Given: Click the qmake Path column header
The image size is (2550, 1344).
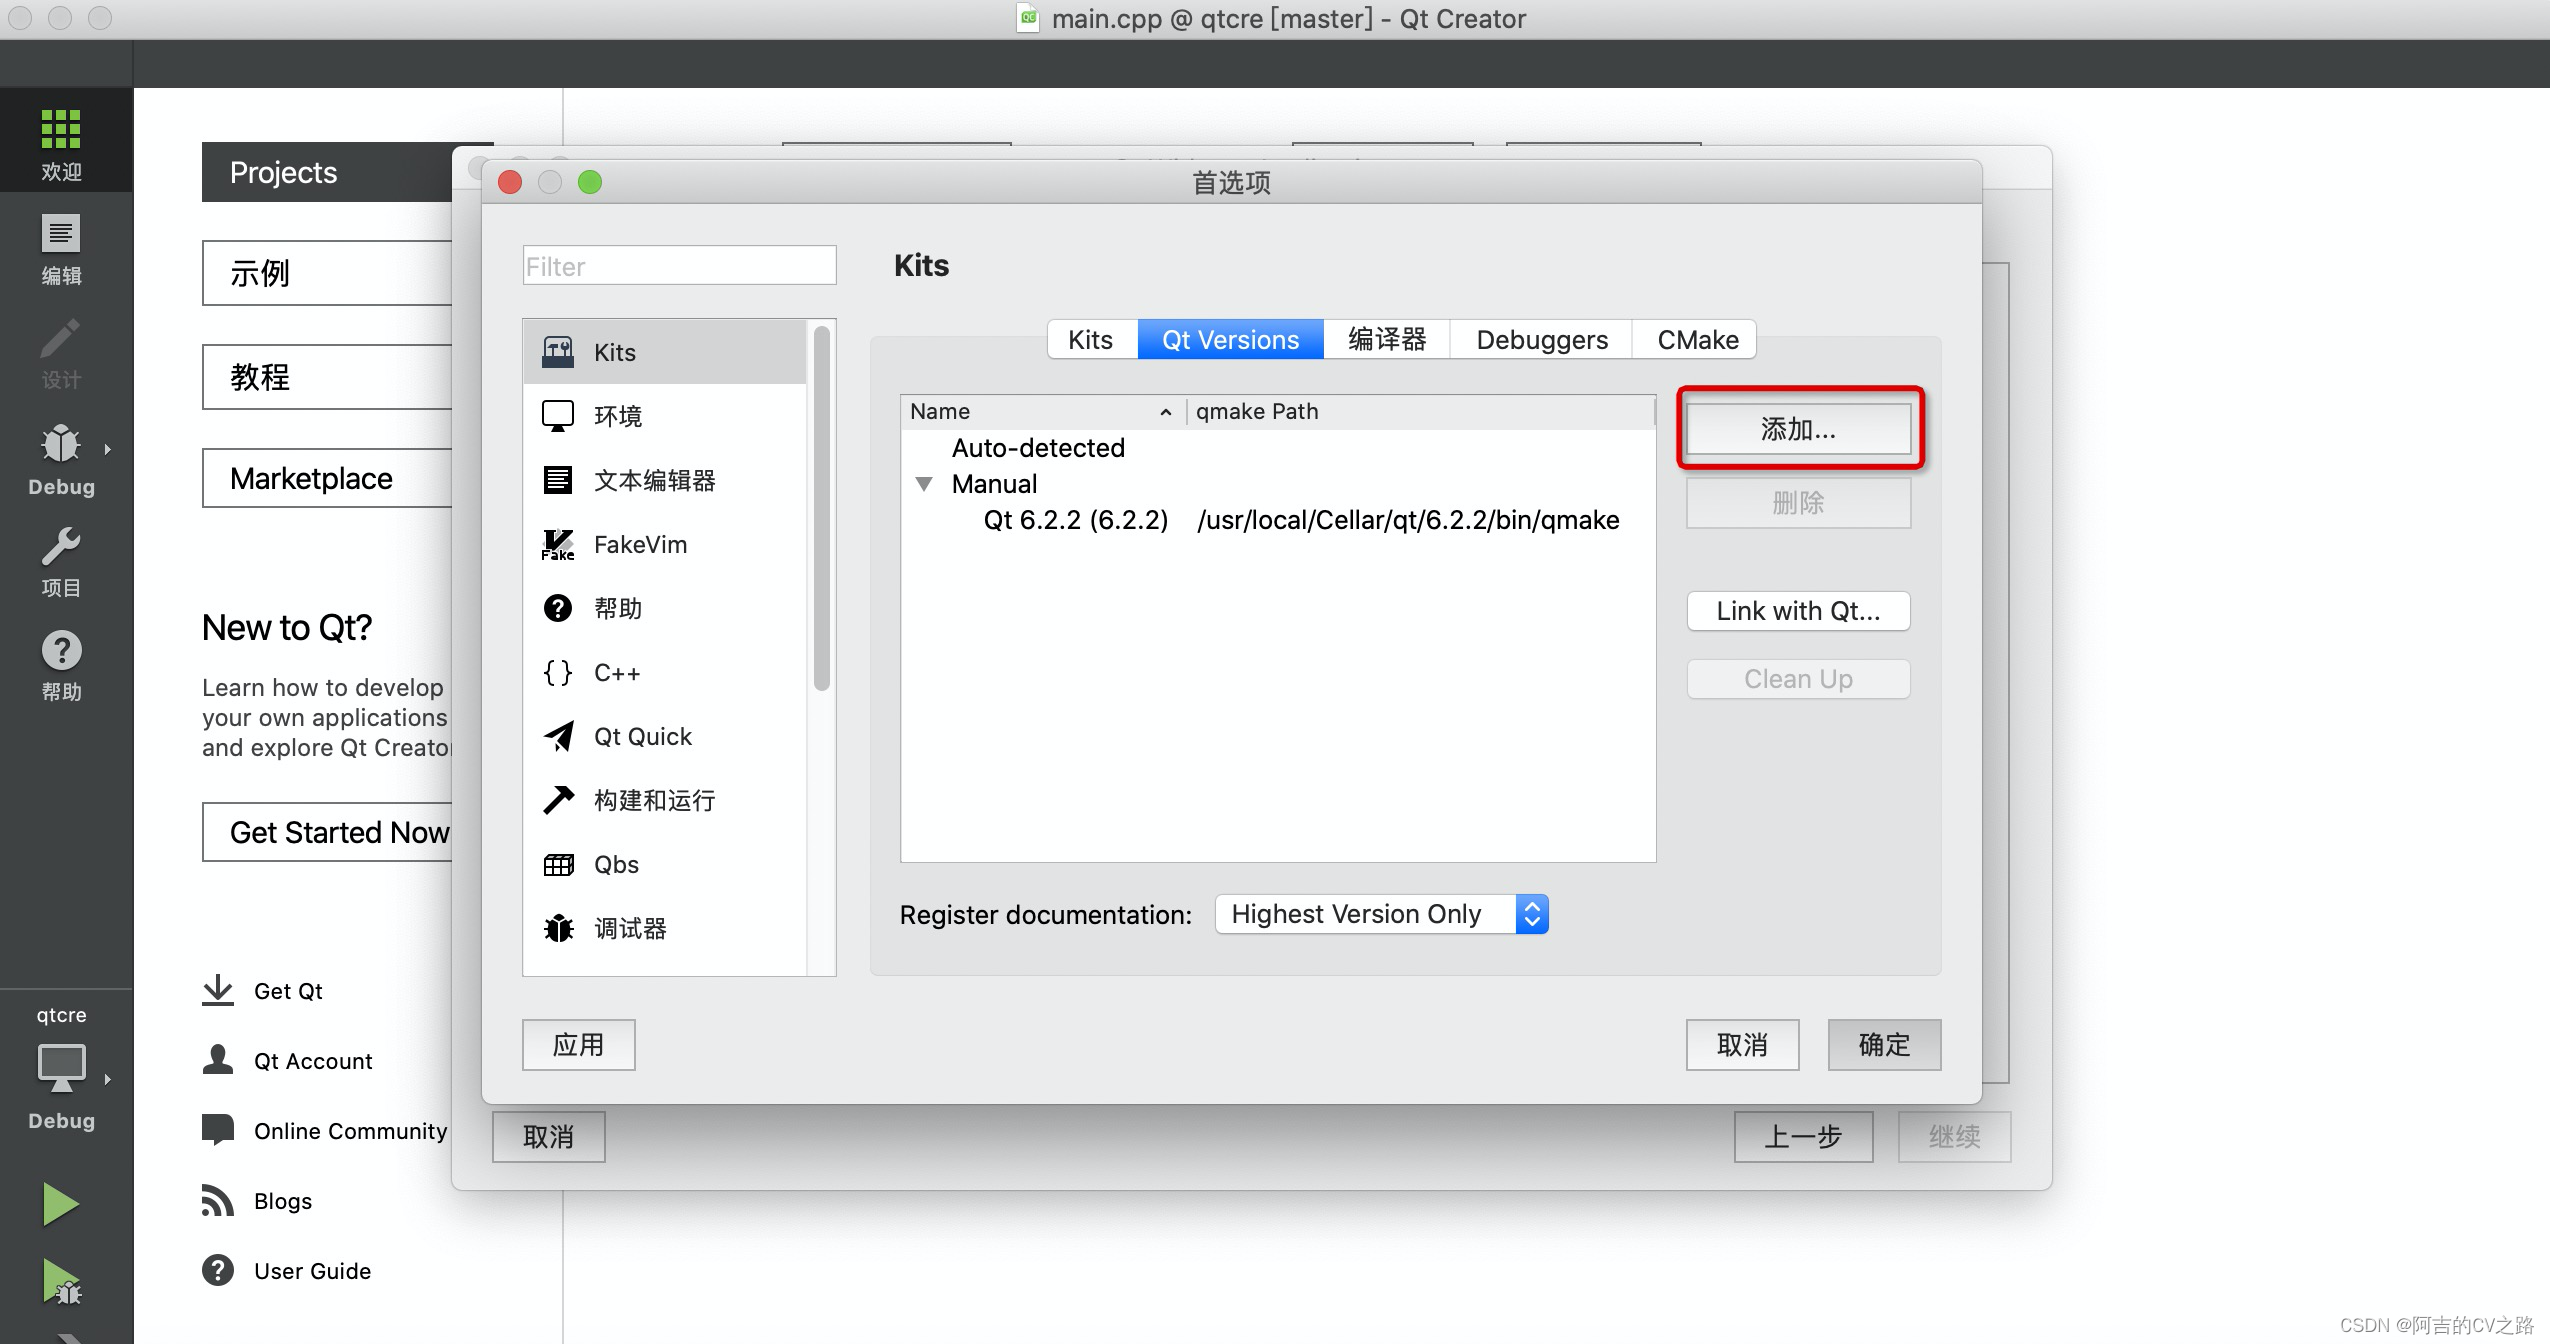Looking at the screenshot, I should tap(1420, 411).
